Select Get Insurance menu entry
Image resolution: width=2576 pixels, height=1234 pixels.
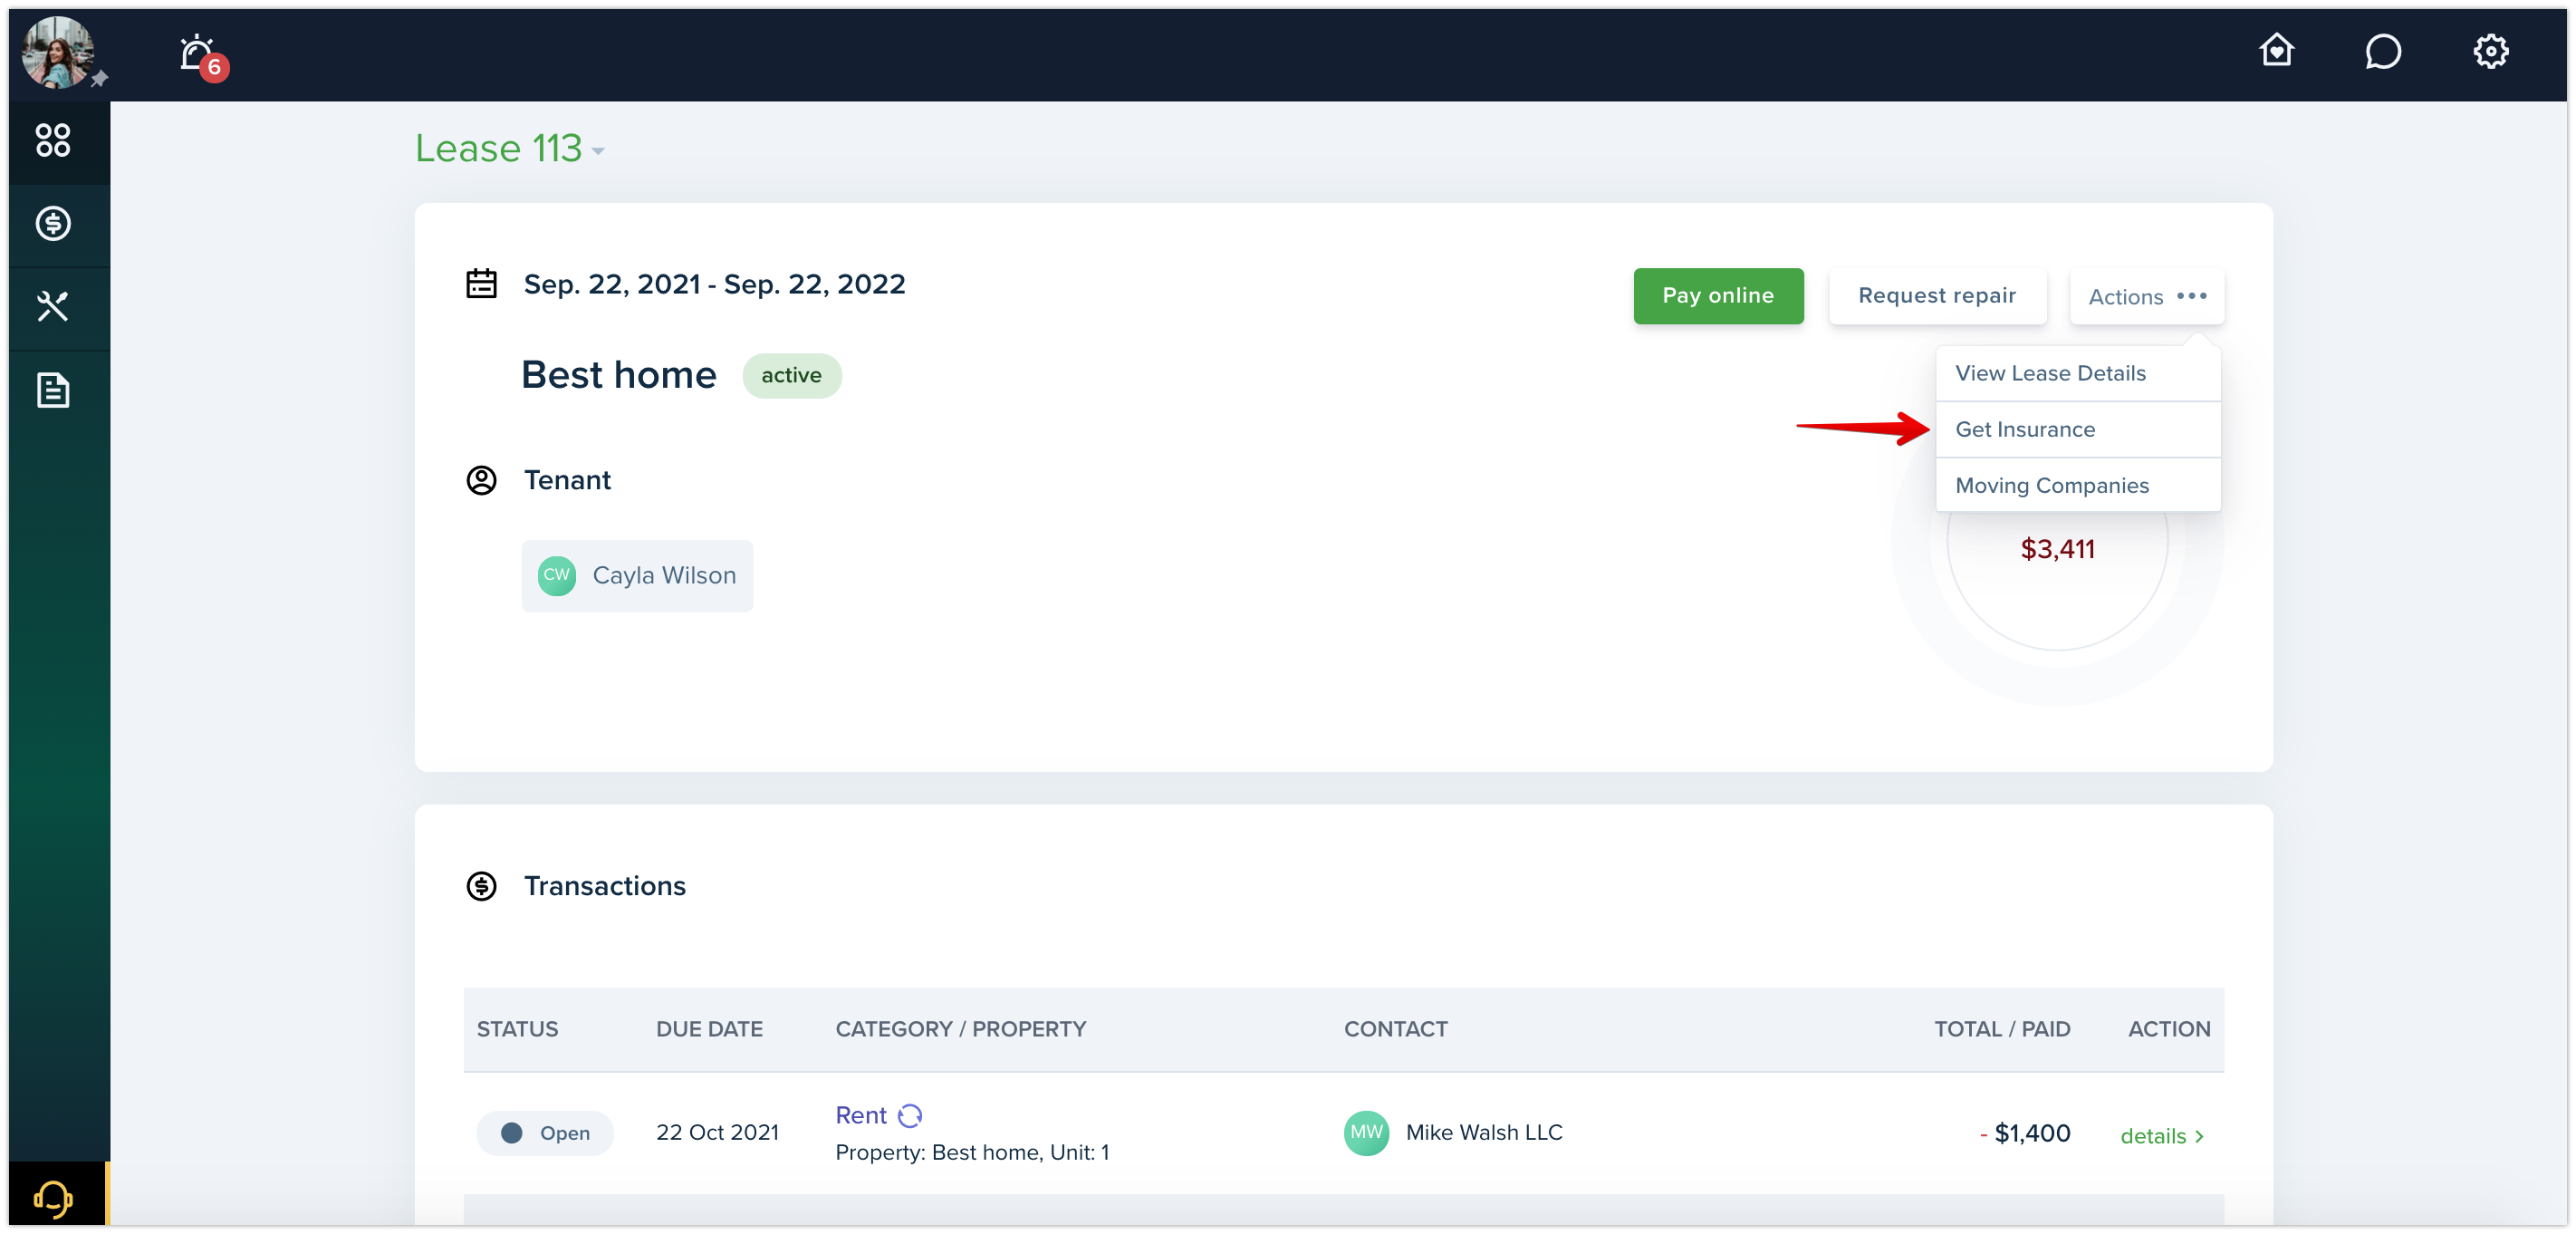coord(2077,429)
